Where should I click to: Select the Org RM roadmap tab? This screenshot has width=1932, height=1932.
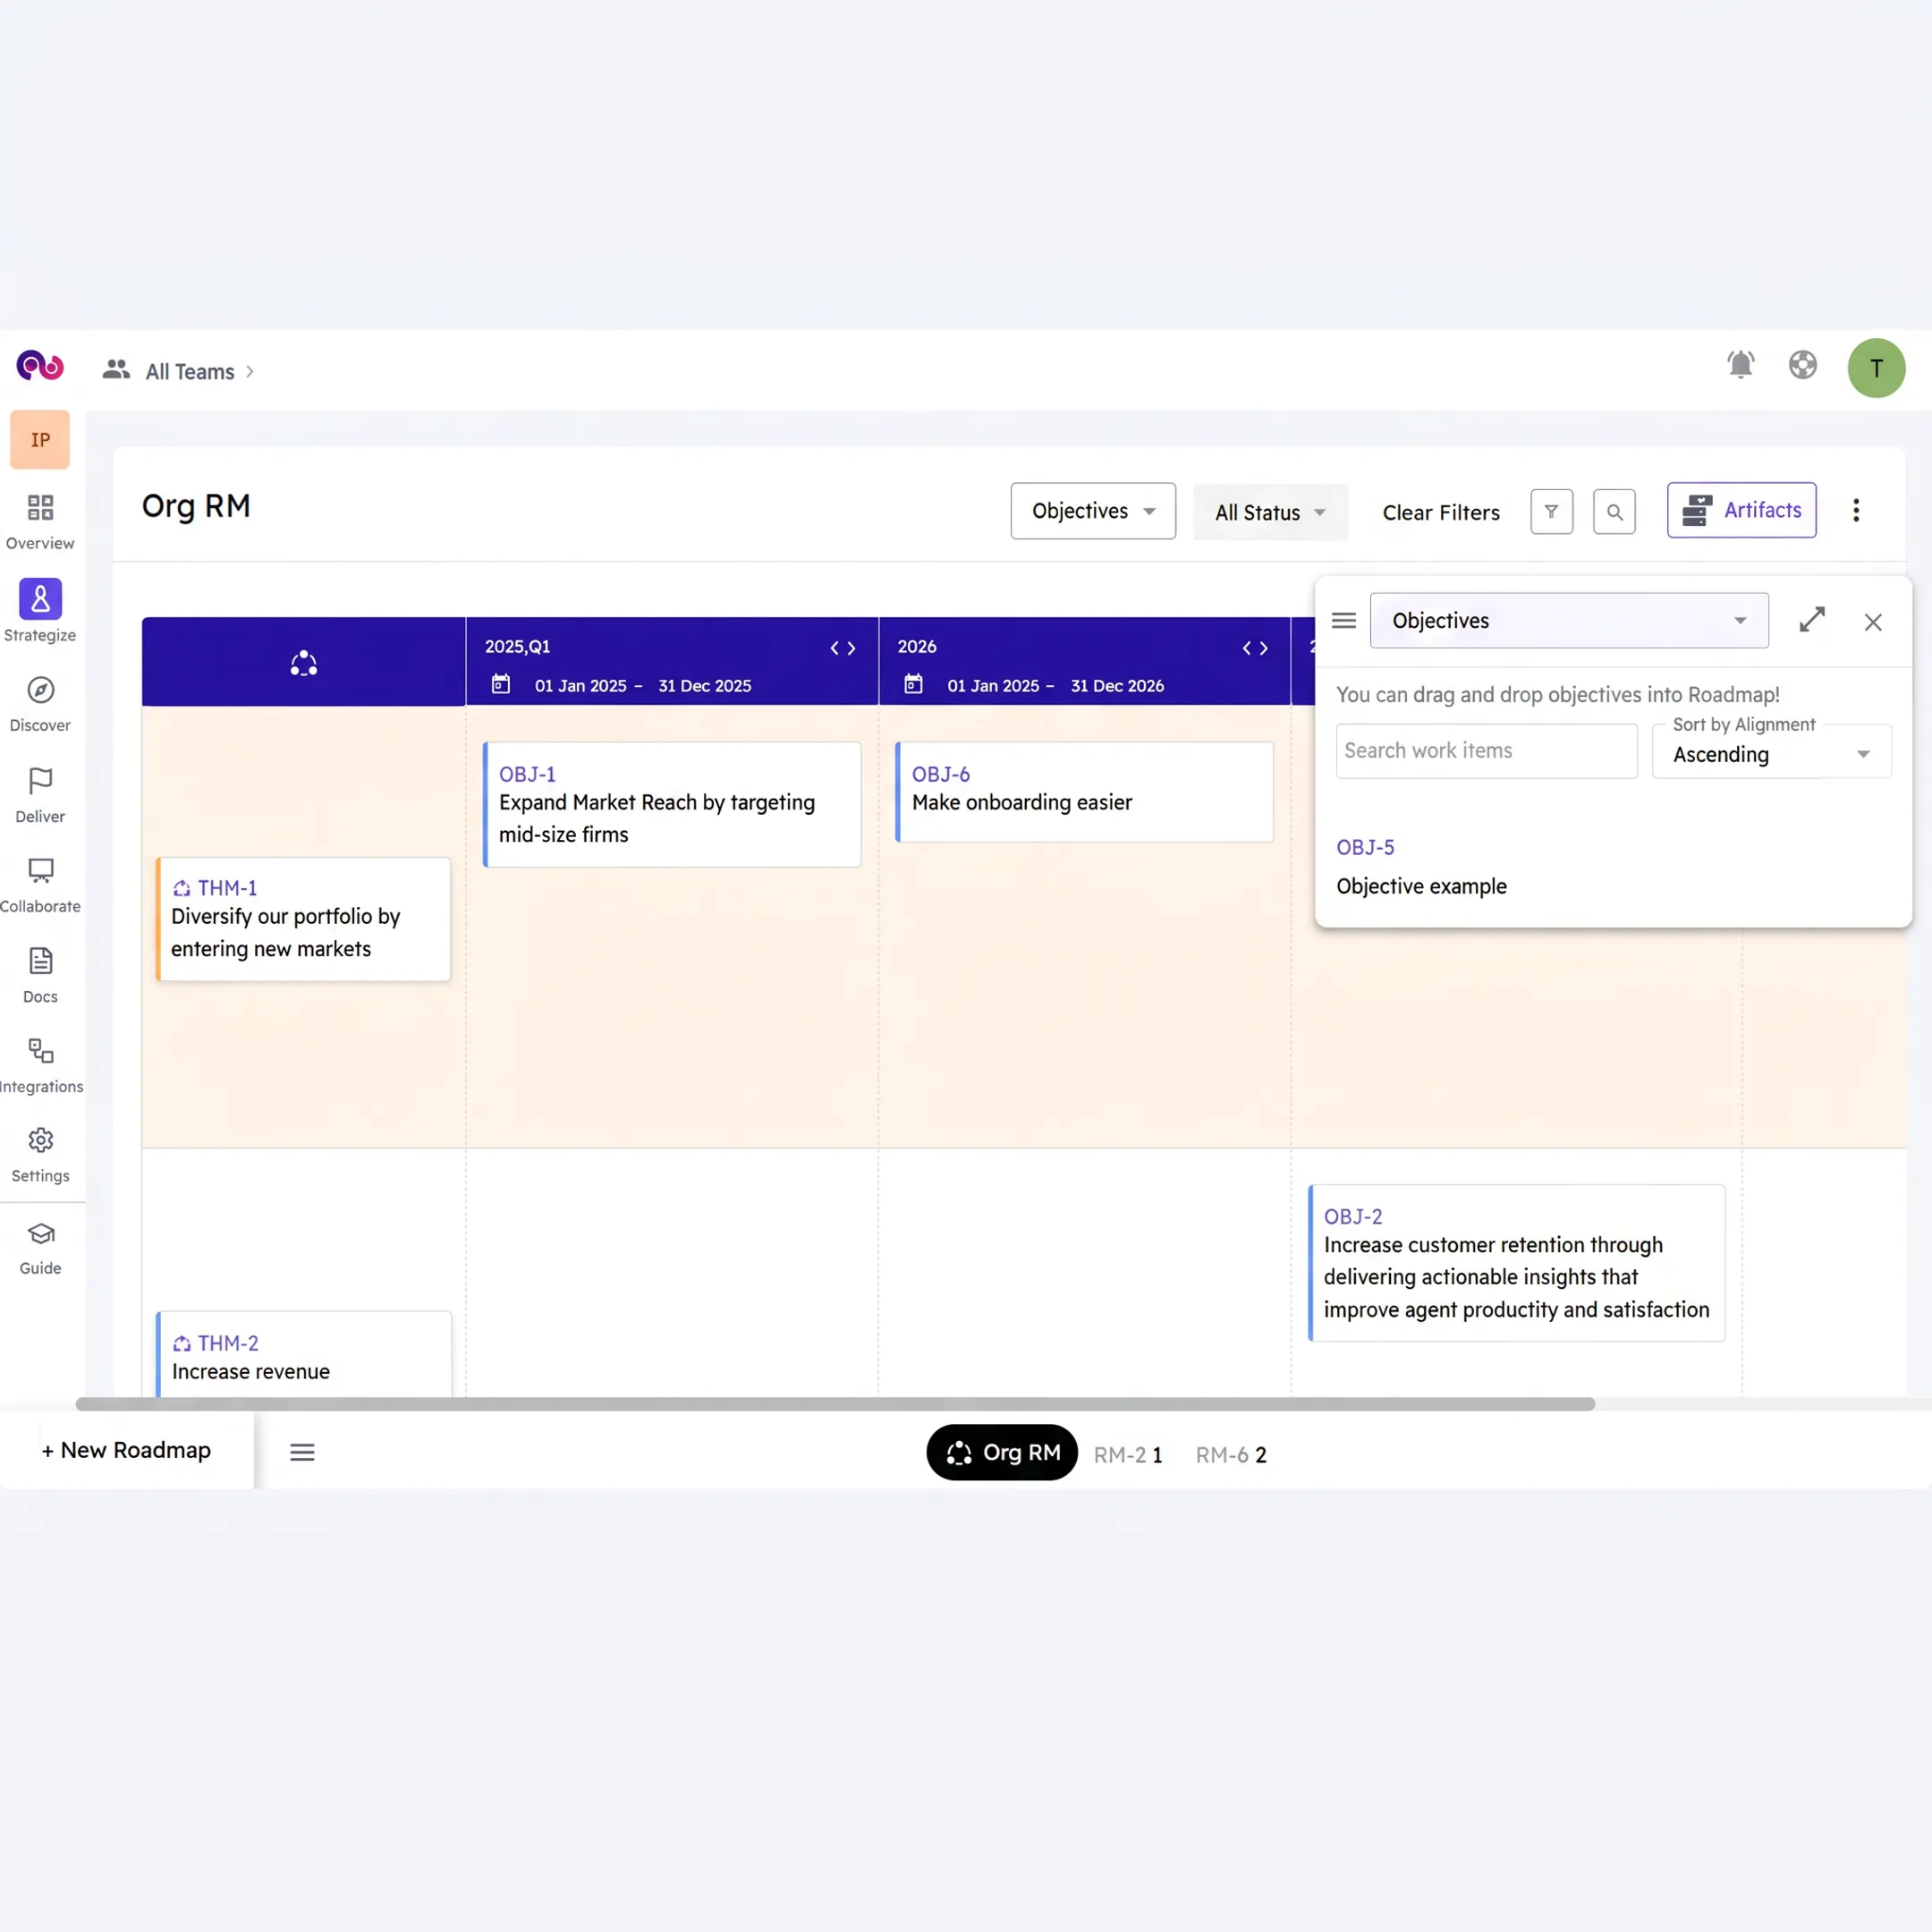[1002, 1452]
